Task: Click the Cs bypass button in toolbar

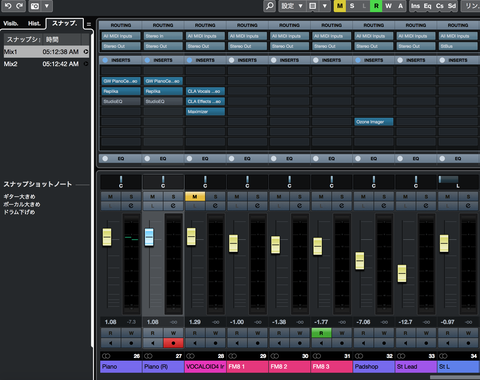Action: tap(440, 6)
